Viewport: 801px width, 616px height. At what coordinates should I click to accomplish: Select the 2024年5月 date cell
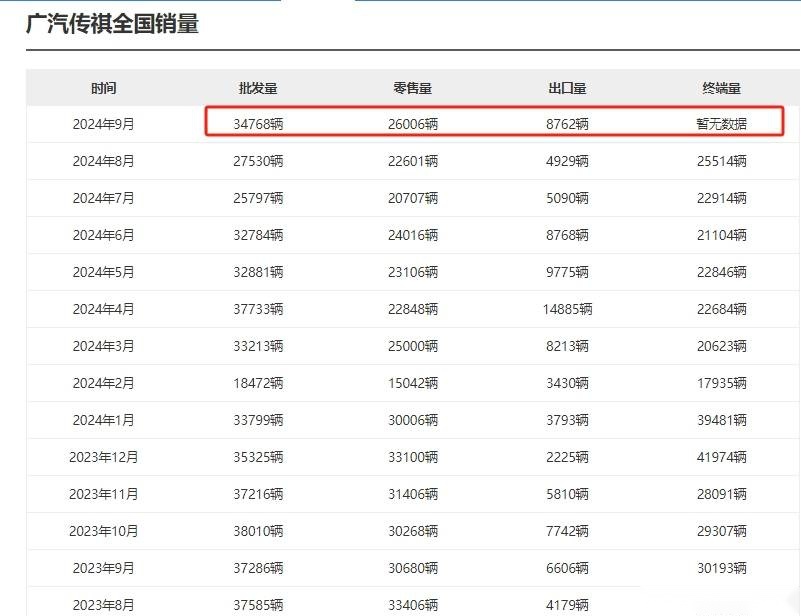[x=104, y=272]
